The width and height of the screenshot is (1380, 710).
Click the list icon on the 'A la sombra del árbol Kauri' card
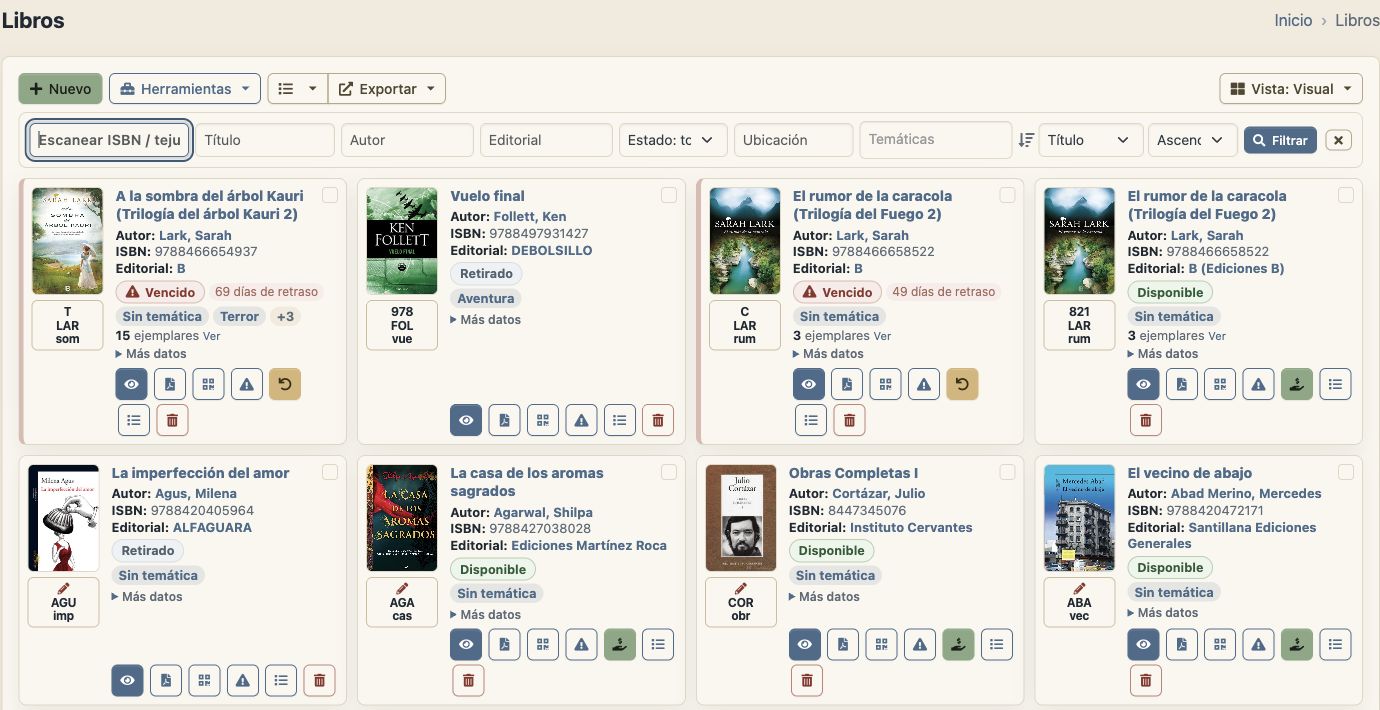coord(134,420)
